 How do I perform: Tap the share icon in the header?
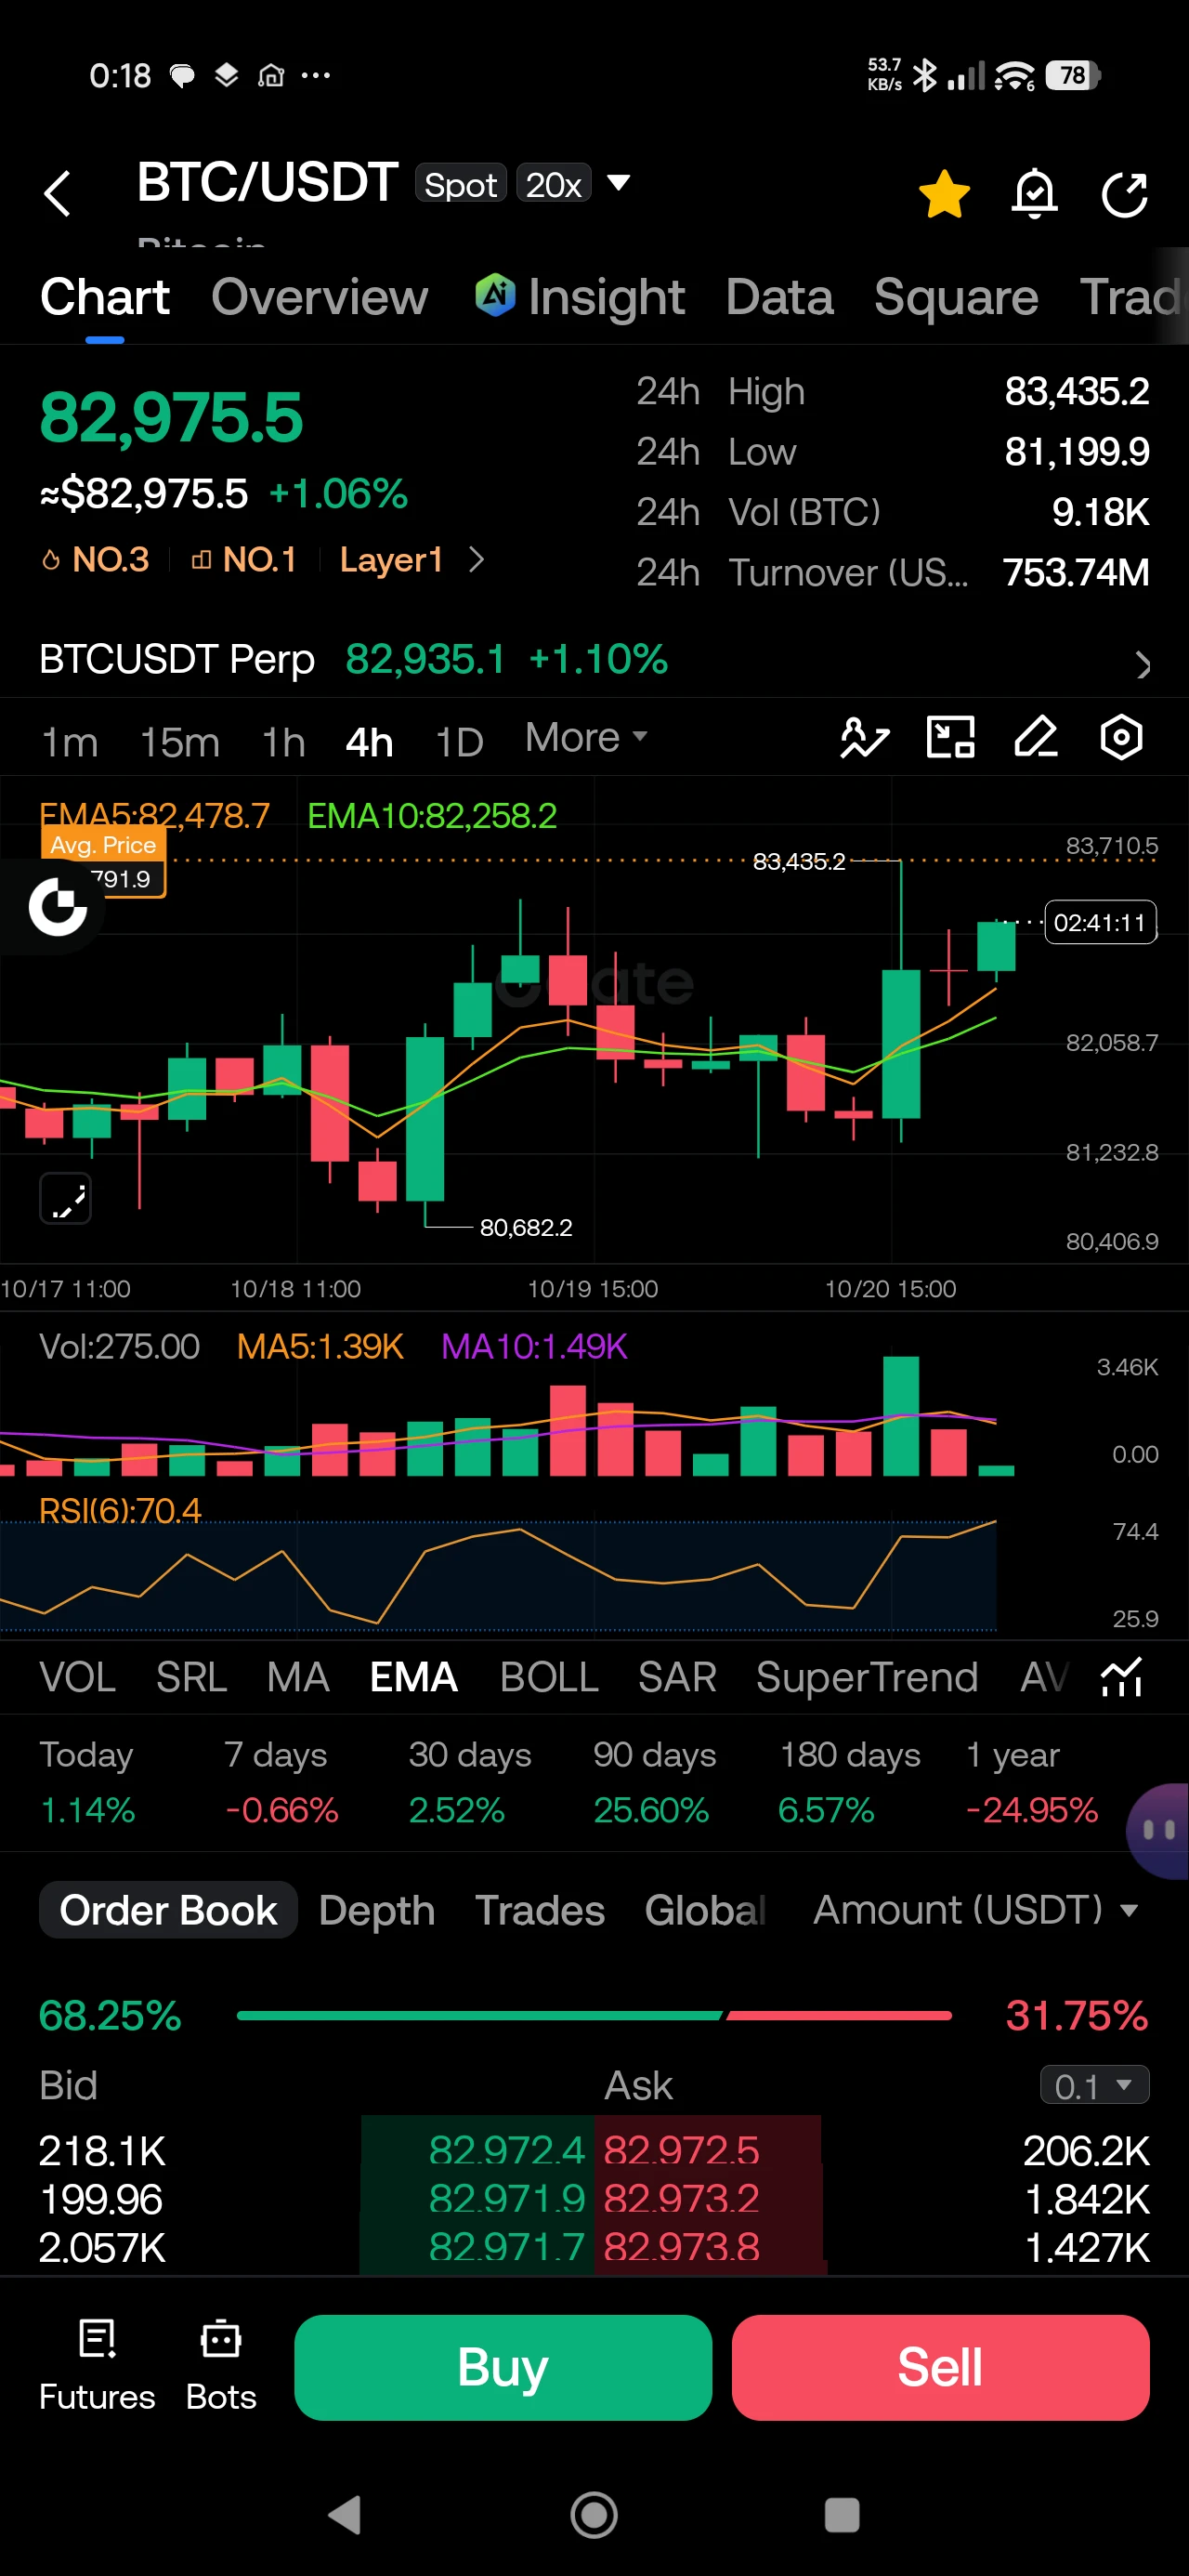tap(1124, 193)
